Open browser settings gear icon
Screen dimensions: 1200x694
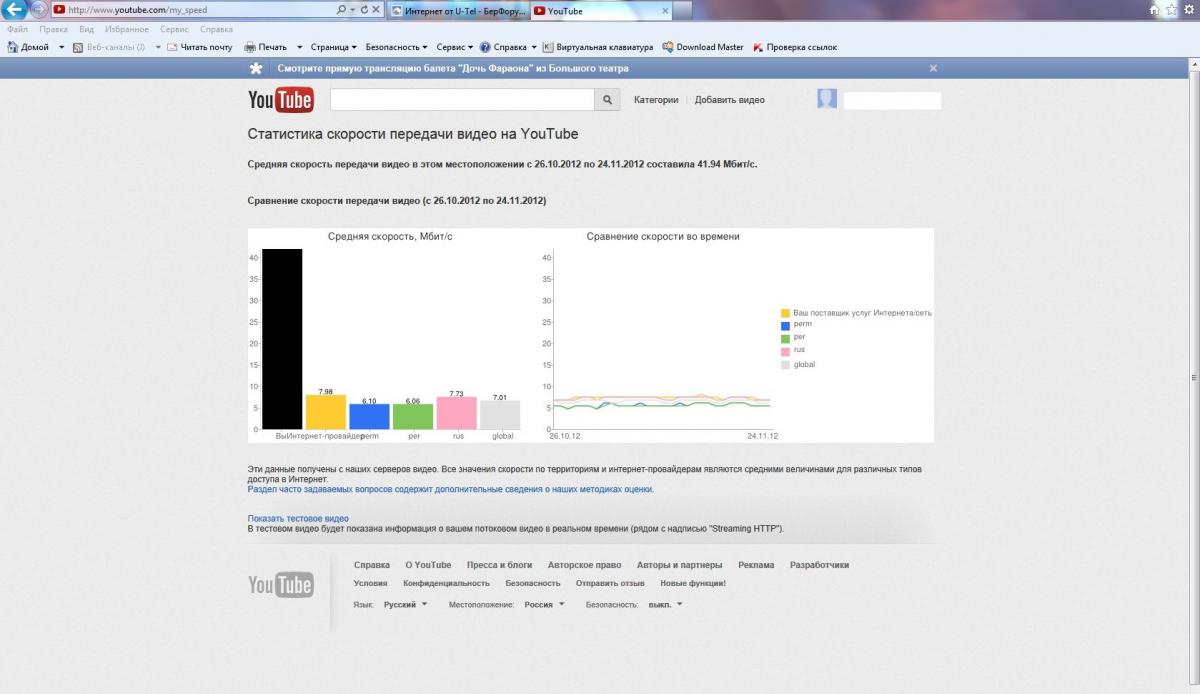click(1189, 10)
